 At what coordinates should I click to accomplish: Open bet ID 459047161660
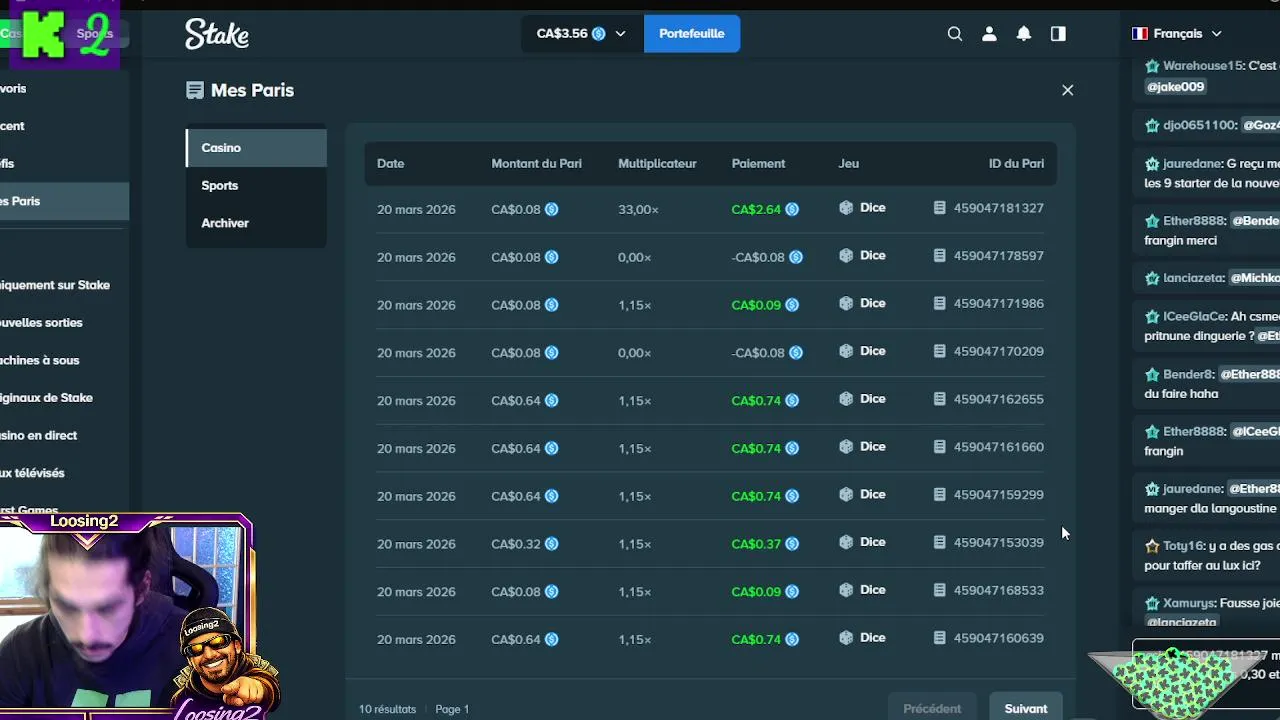coord(989,447)
